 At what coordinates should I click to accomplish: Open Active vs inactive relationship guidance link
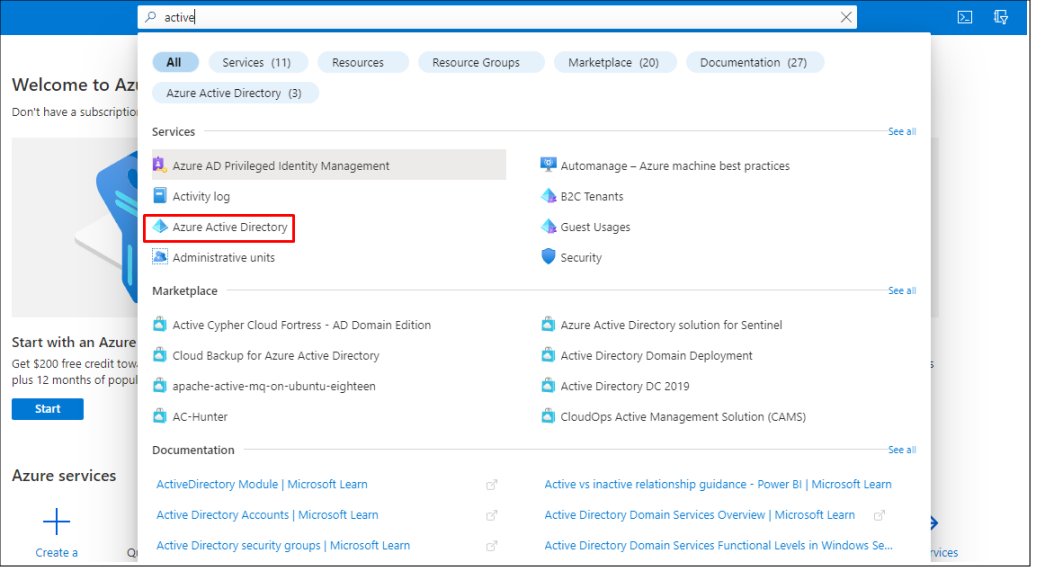pos(718,484)
